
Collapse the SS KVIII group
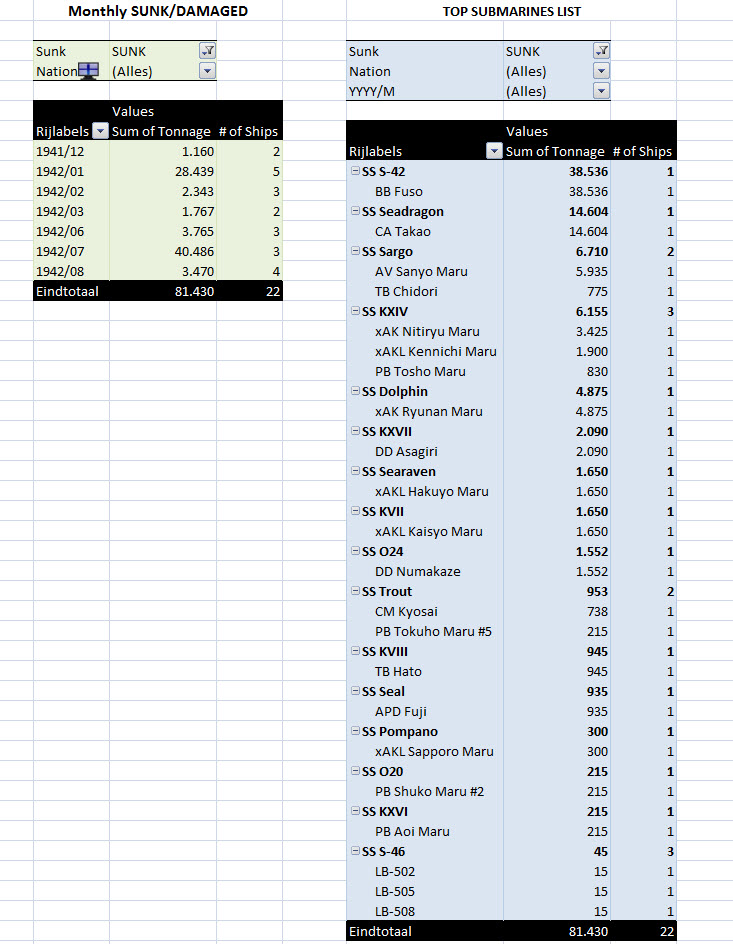click(x=356, y=651)
